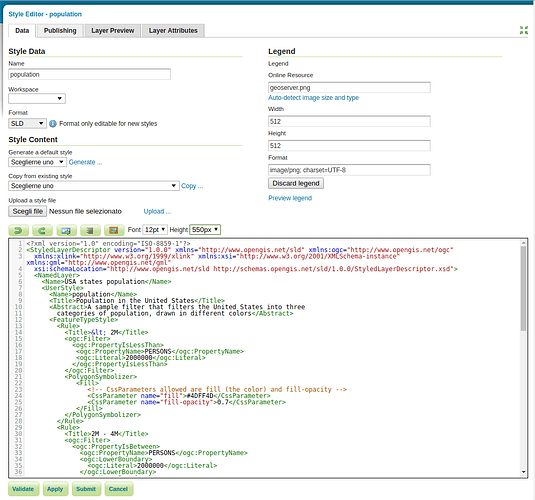This screenshot has height=500, width=535.
Task: Click the go-to-line icon in editor toolbar
Action: point(66,230)
